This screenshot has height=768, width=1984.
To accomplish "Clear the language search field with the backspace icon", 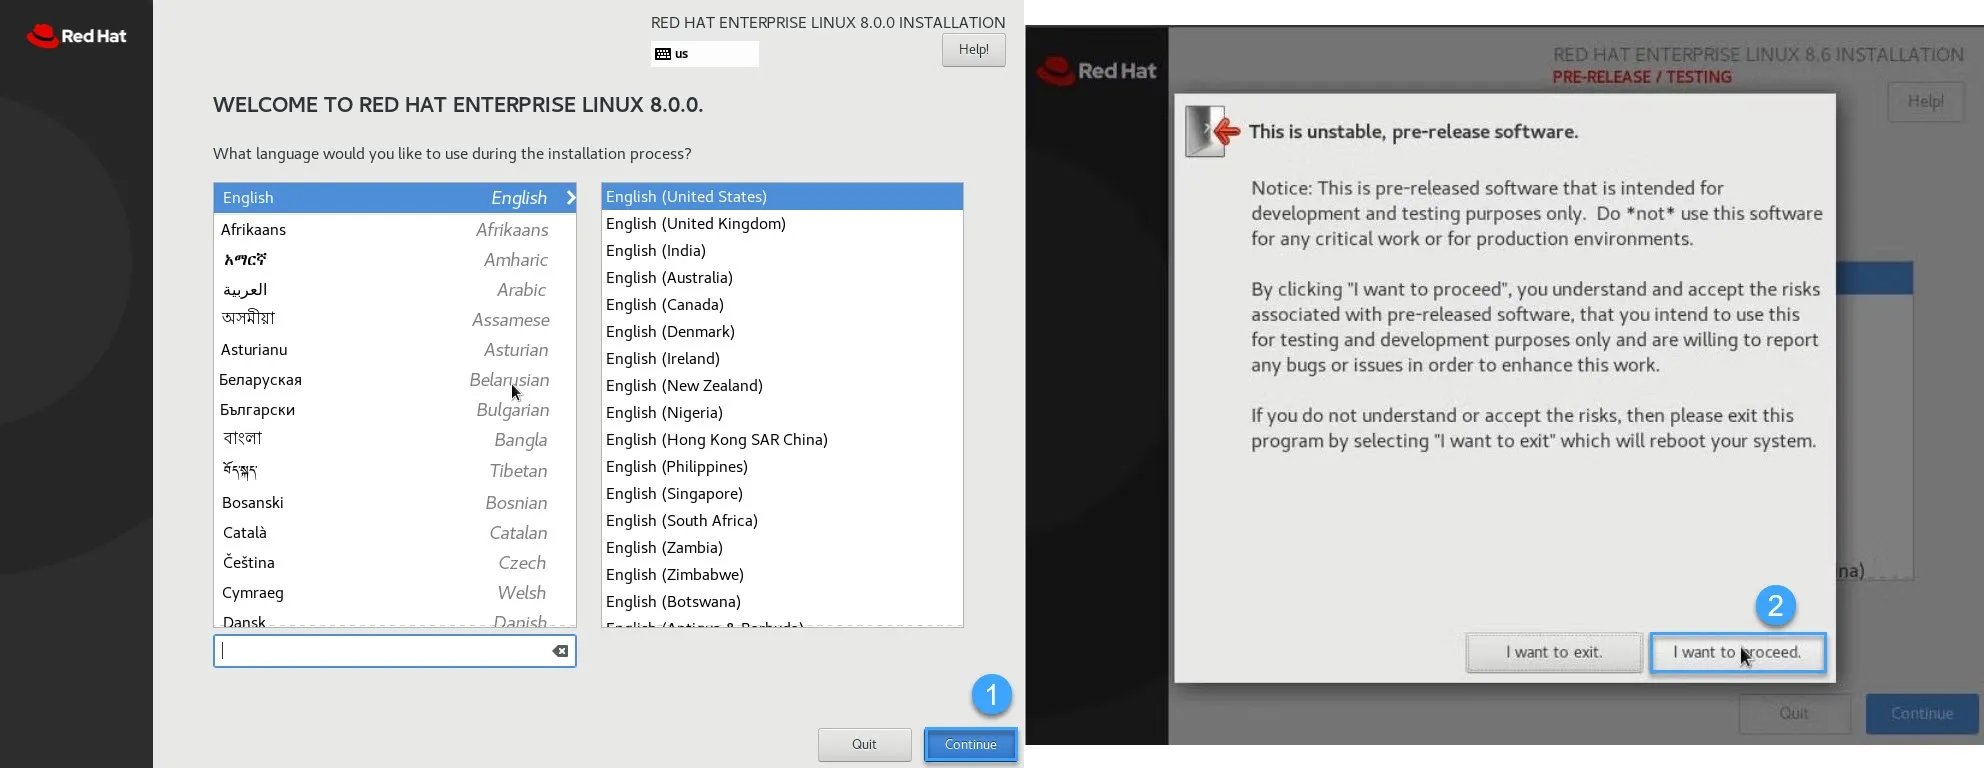I will click(561, 651).
